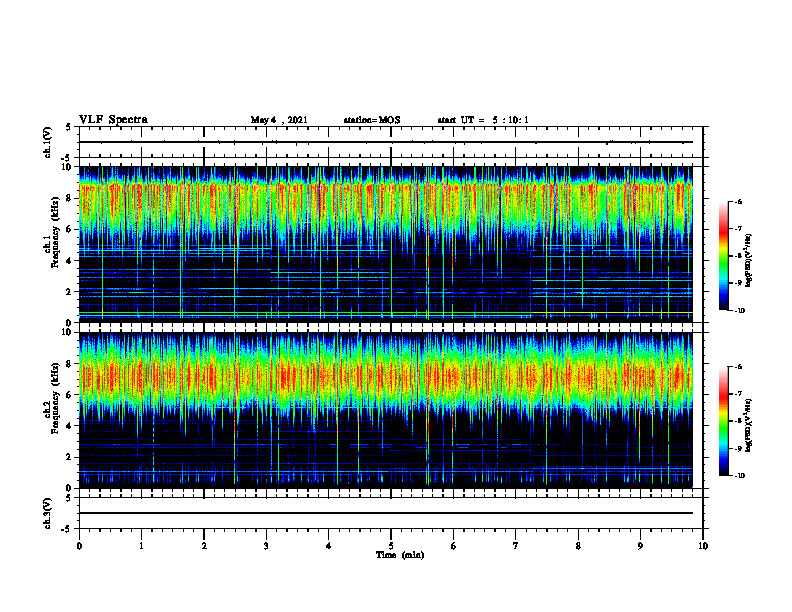Click the lower colorbar 'log(PSD)' unit label
Screen dimensions: 792x612
click(x=749, y=426)
